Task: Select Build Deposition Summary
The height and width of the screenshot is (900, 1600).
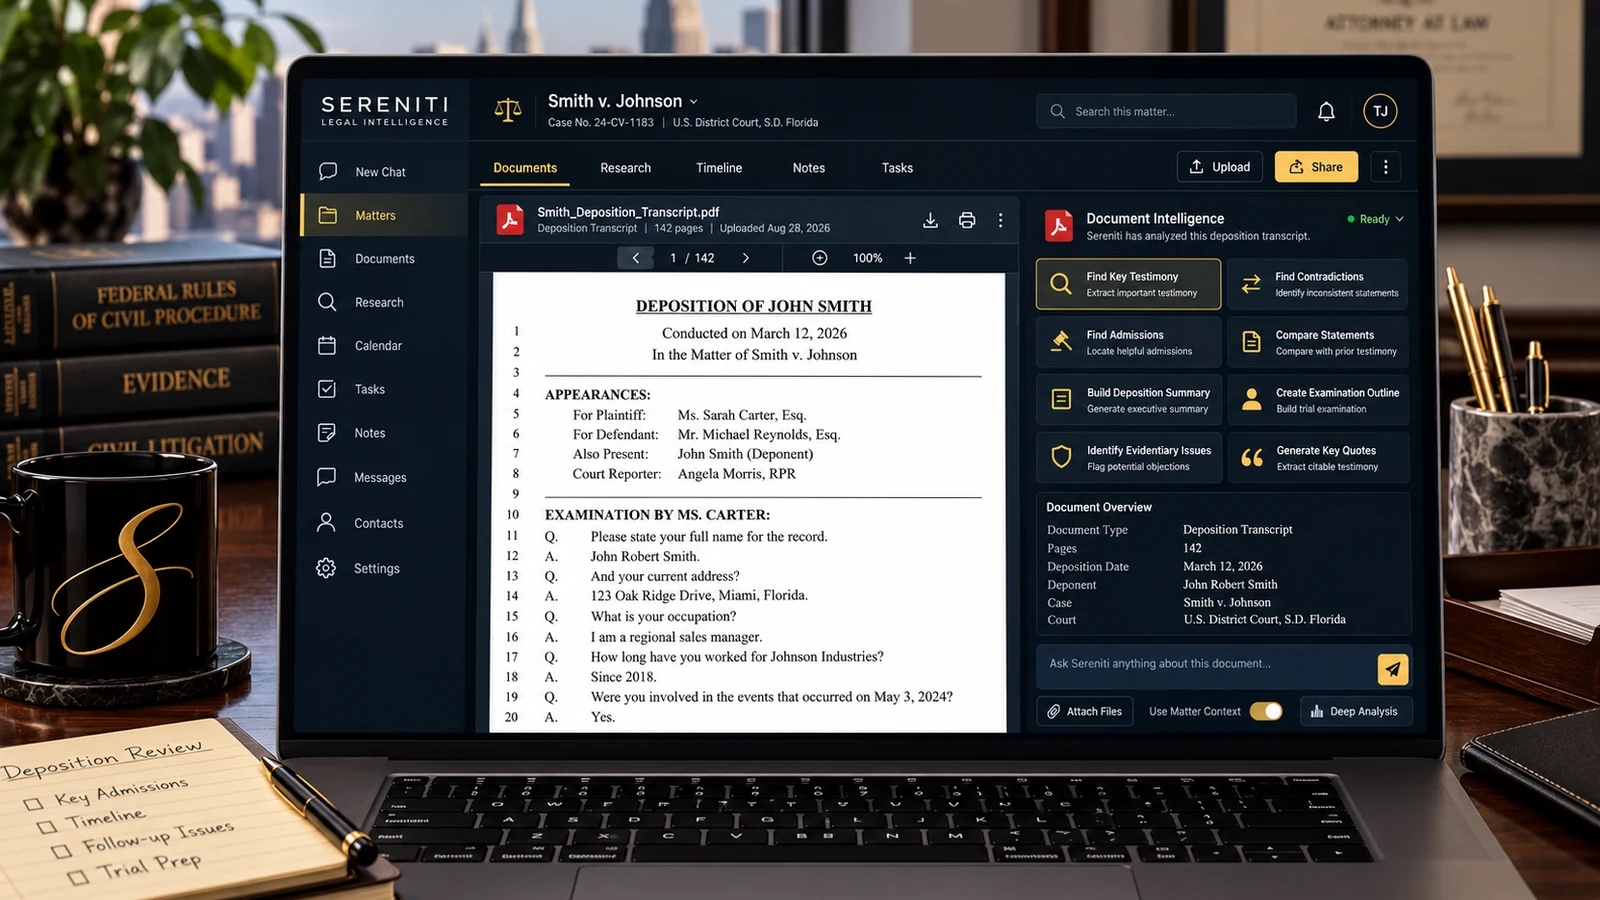Action: pos(1129,400)
